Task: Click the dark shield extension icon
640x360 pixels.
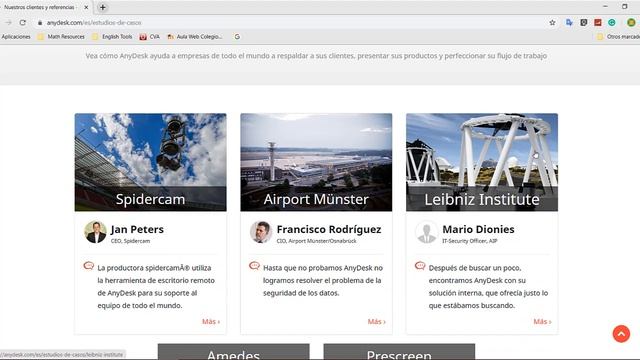Action: tap(584, 23)
